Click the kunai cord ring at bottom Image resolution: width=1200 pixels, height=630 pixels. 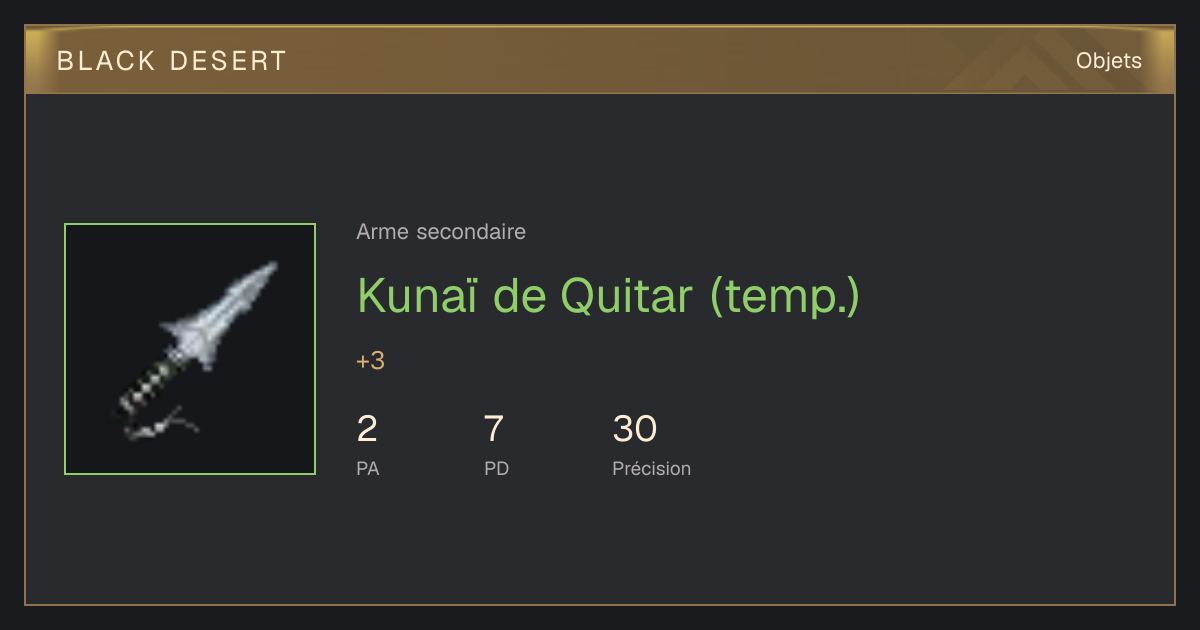(x=160, y=427)
